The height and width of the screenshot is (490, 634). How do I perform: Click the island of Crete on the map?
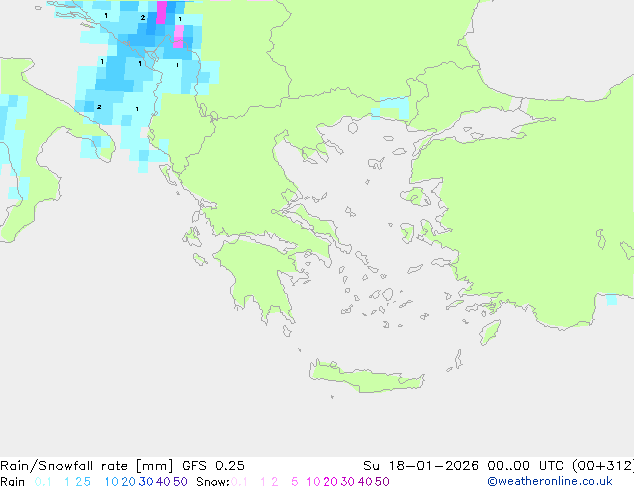[367, 377]
